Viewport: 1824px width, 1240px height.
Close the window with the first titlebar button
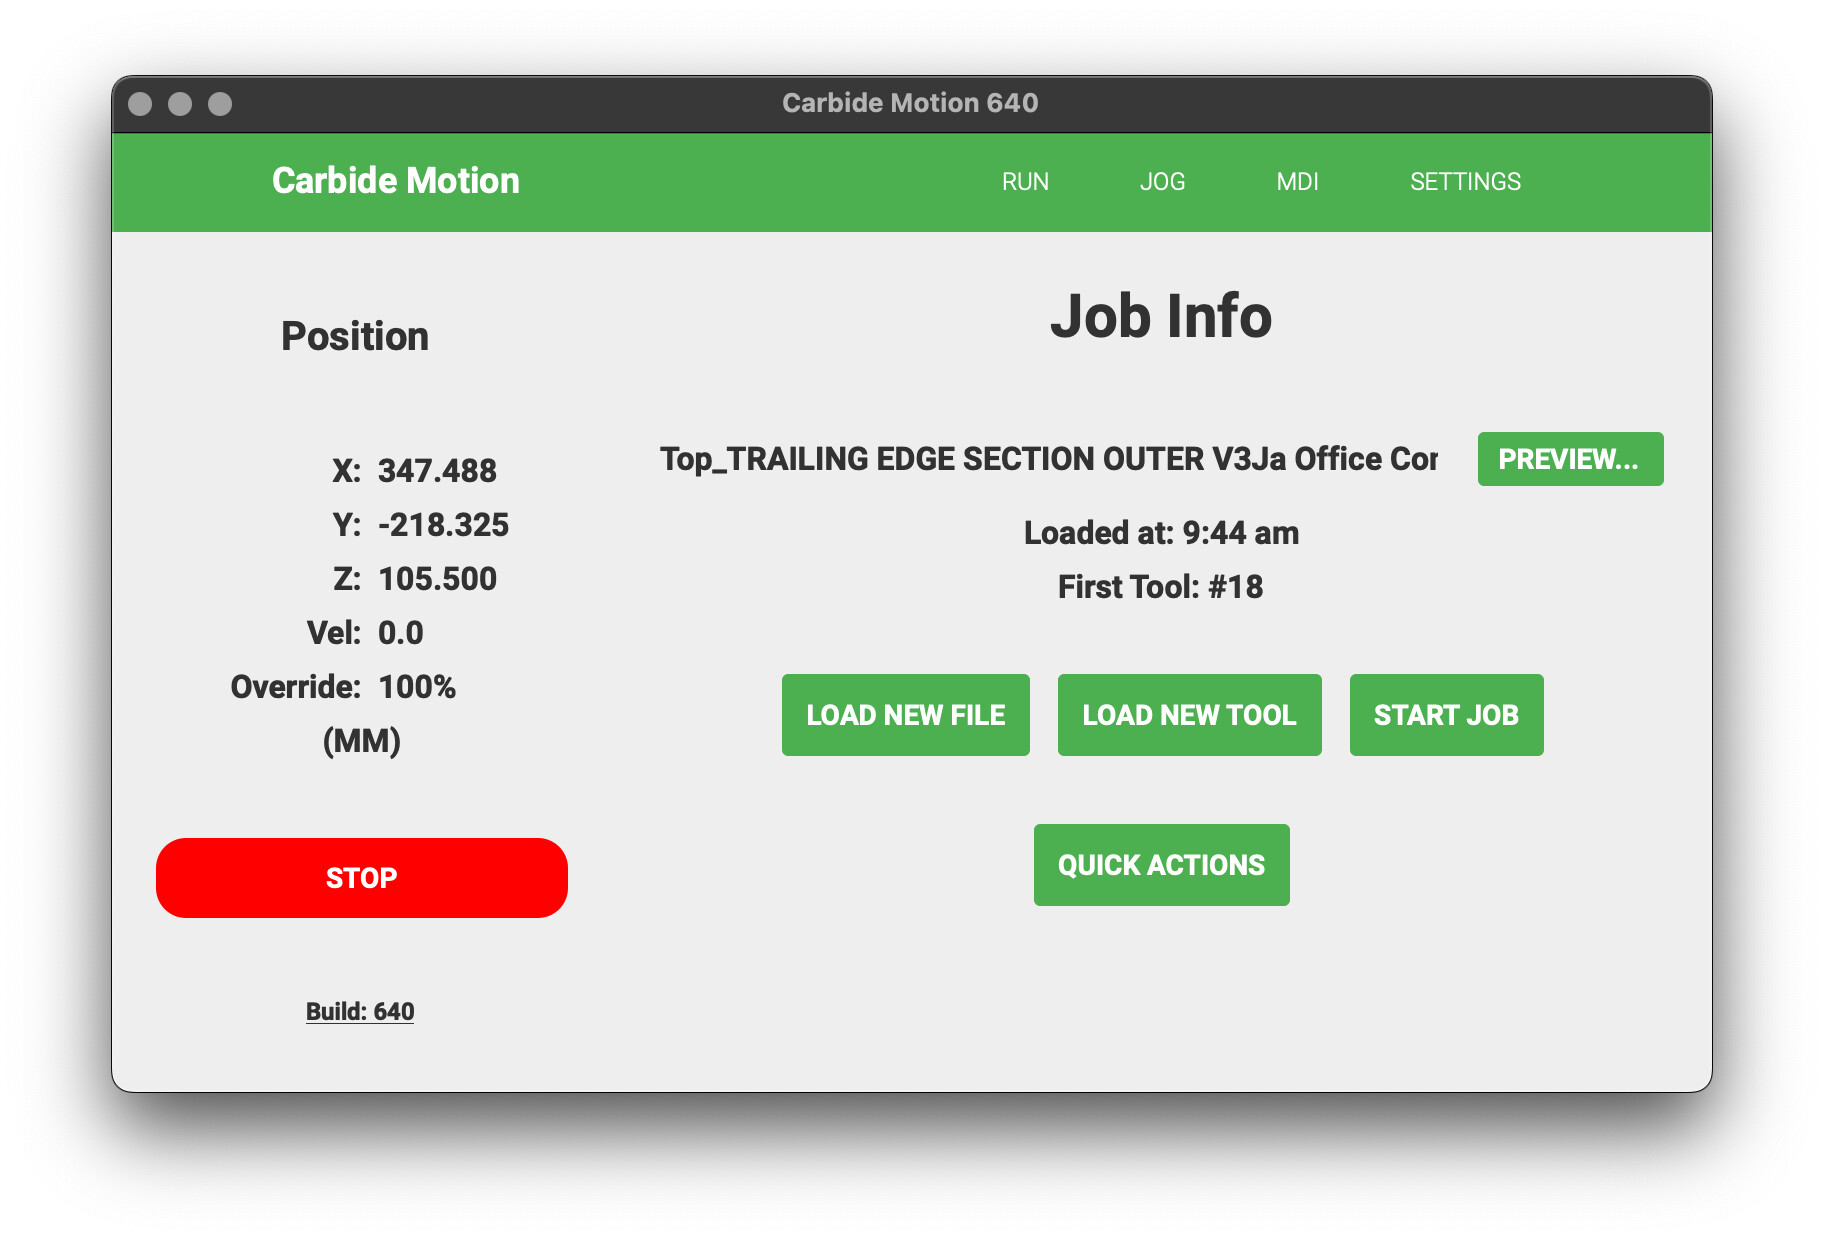click(x=140, y=104)
